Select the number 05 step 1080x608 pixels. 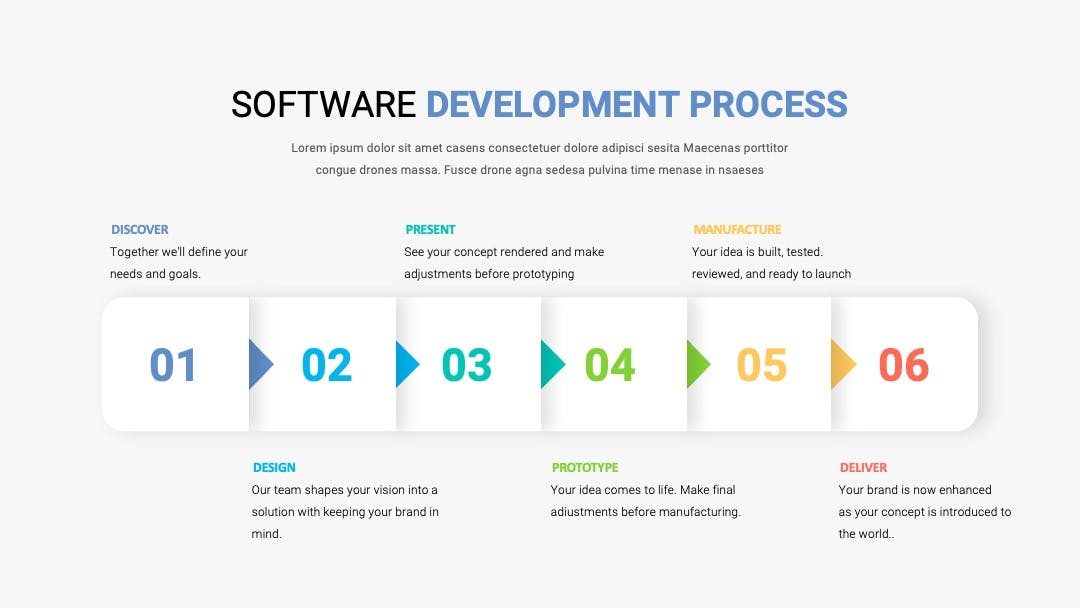point(761,365)
